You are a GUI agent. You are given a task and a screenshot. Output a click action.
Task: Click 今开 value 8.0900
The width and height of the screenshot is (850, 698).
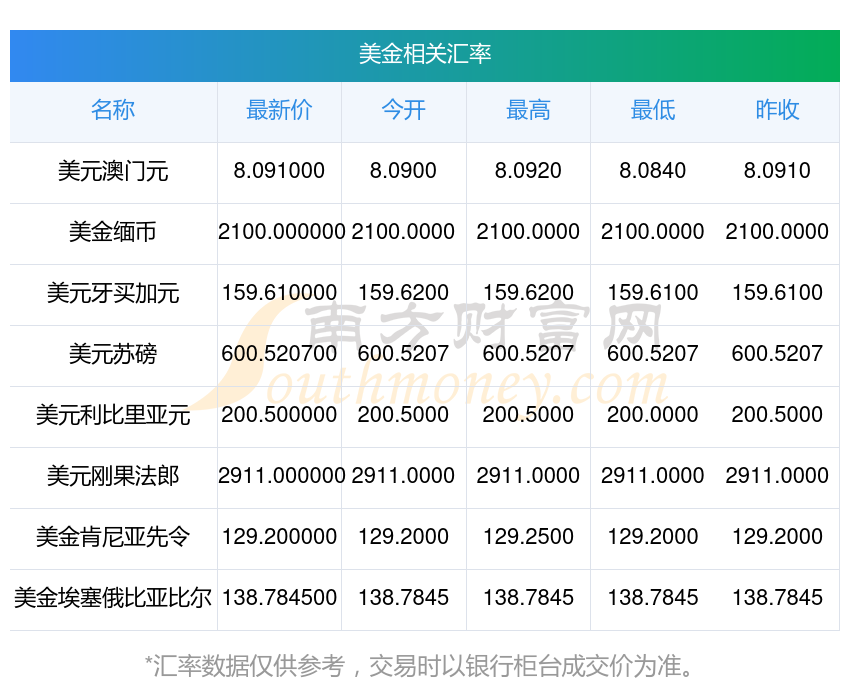click(x=403, y=171)
